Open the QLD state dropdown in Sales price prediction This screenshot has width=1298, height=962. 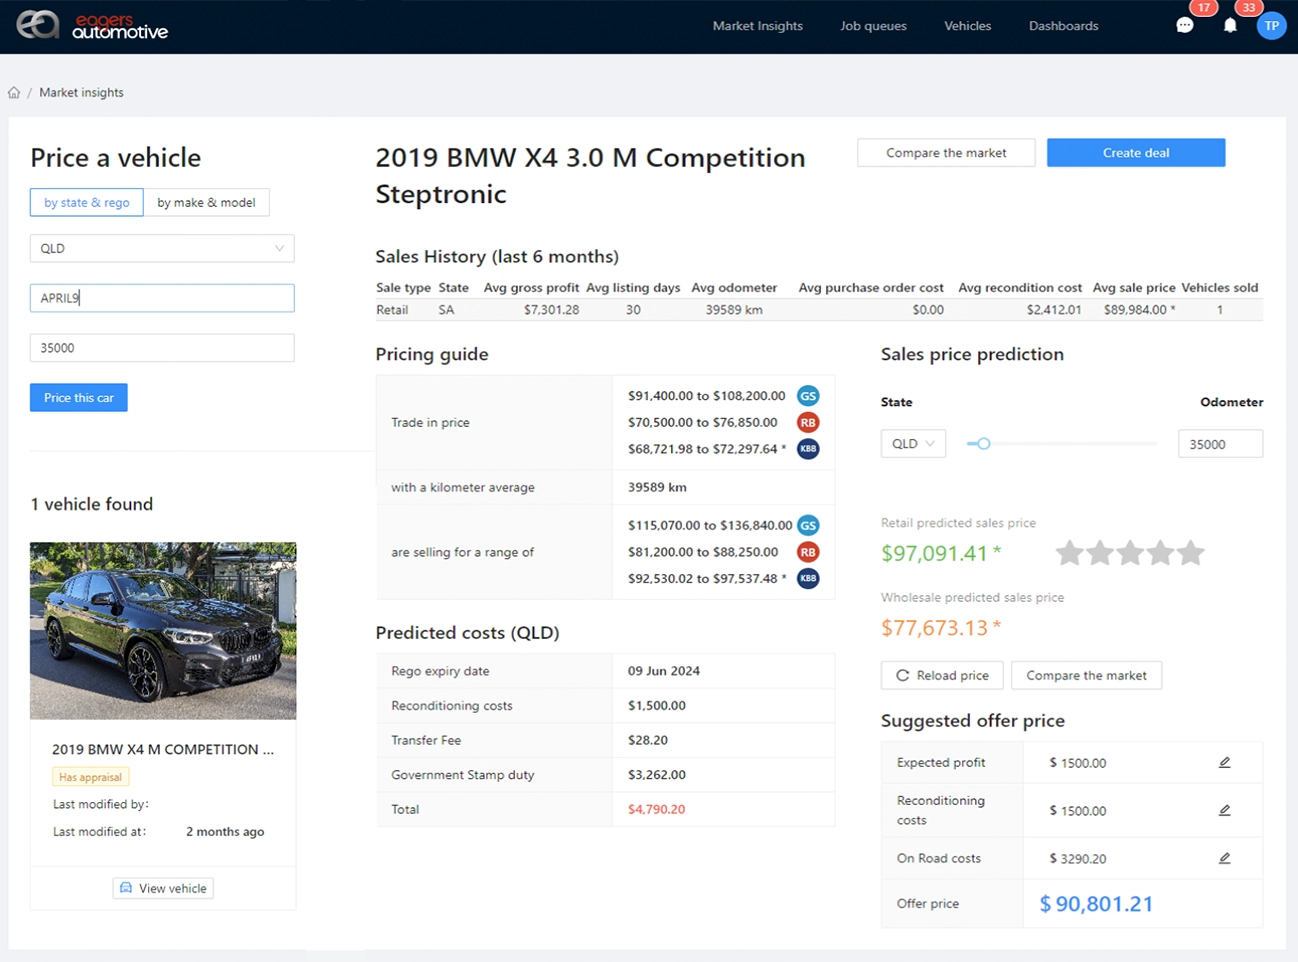913,444
